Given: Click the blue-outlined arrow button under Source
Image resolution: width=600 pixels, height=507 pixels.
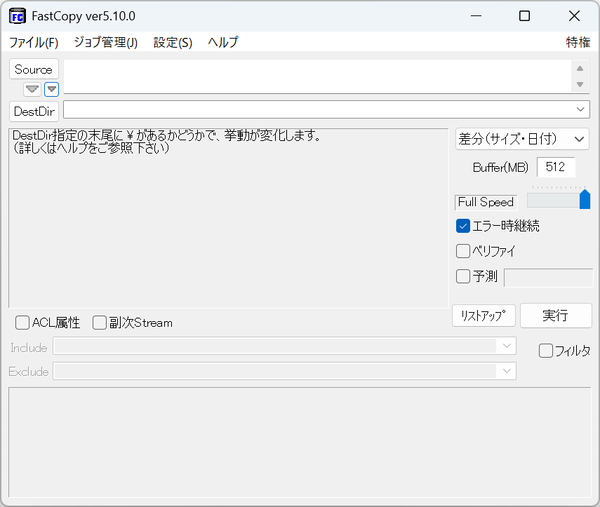Looking at the screenshot, I should click(x=51, y=90).
